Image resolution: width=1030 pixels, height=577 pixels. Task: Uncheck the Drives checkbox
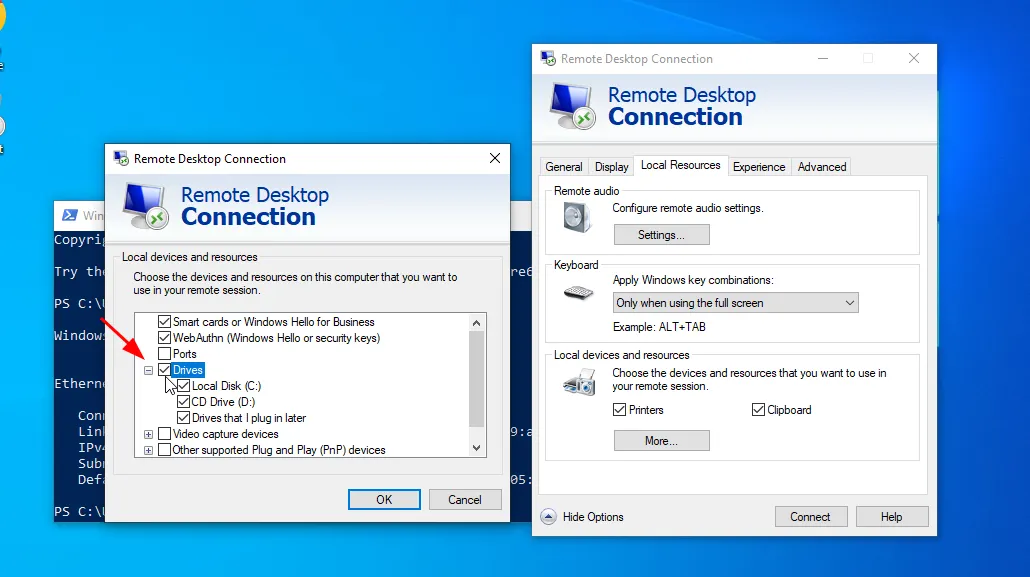[164, 370]
